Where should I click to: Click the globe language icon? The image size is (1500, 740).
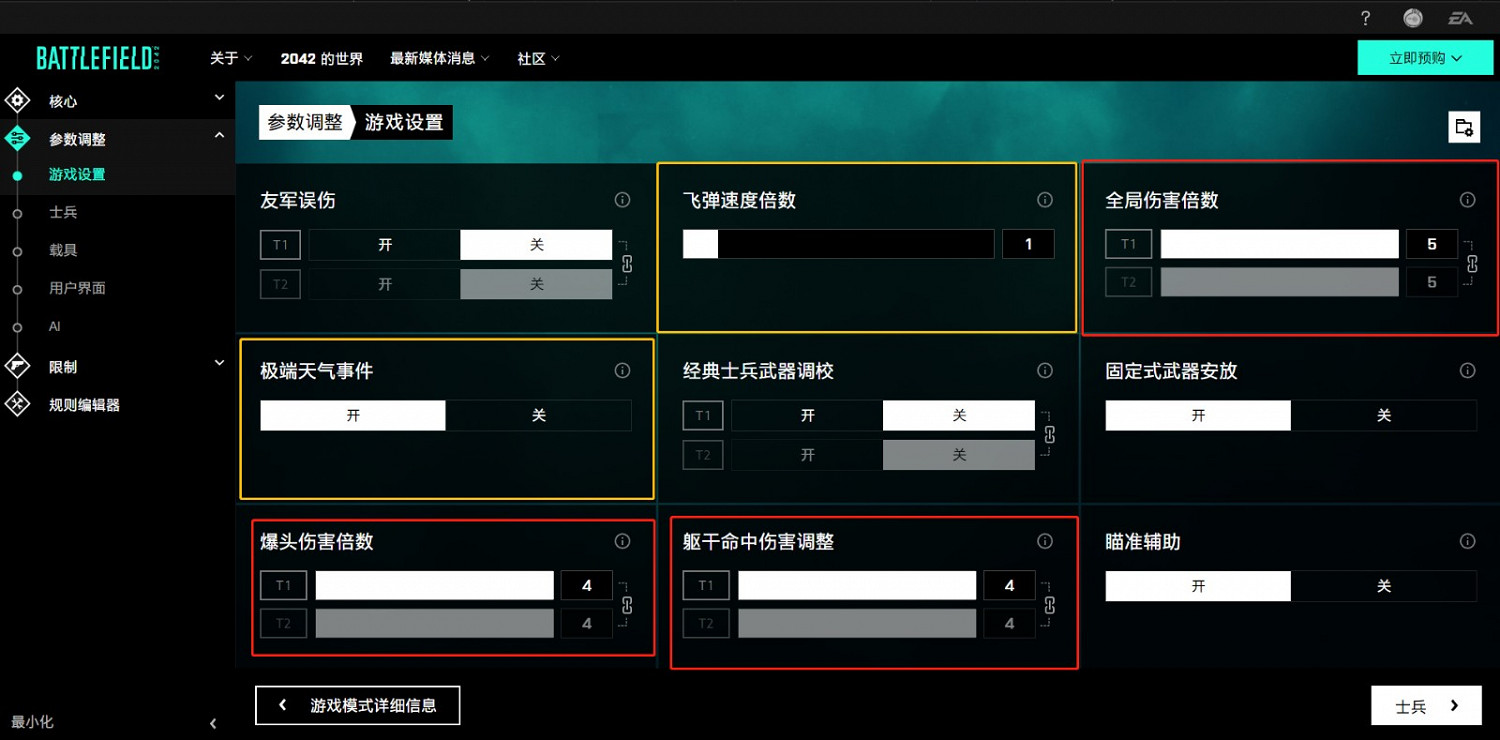[1412, 17]
